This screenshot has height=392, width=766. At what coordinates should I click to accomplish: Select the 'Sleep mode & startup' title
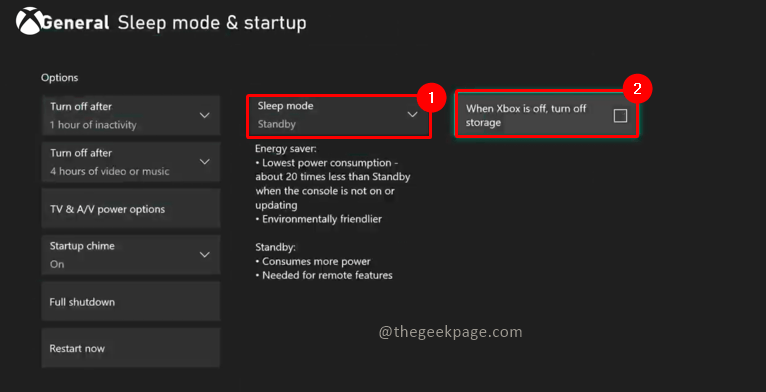(212, 23)
